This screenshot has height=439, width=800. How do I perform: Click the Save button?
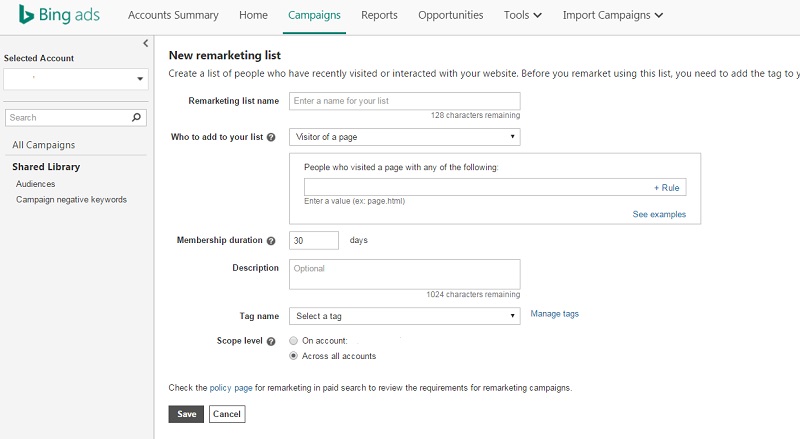coord(186,414)
